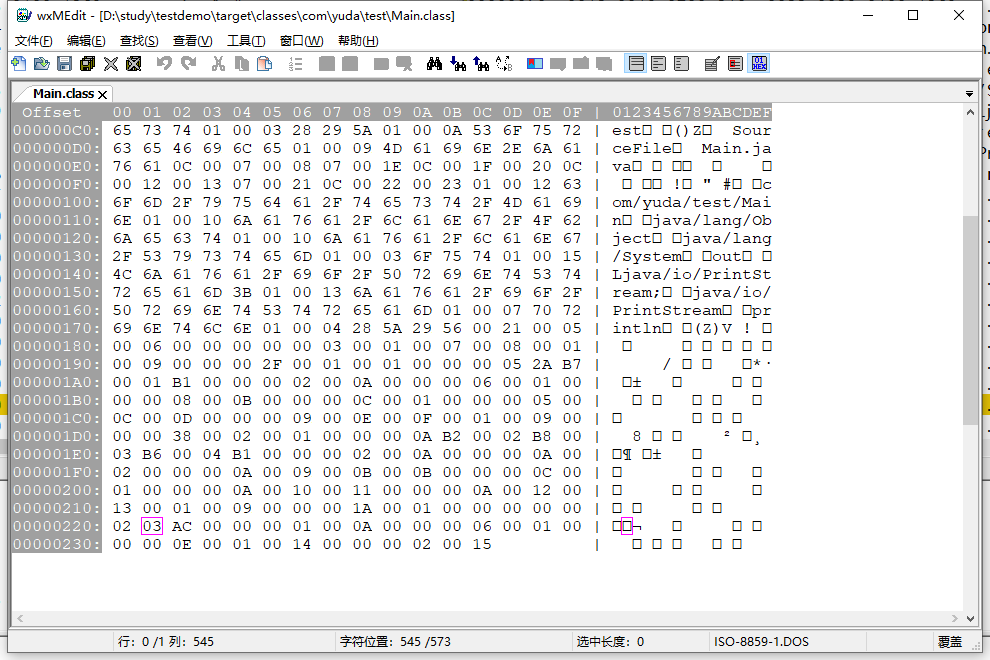This screenshot has height=660, width=990.
Task: Click the Open File folder icon
Action: click(x=42, y=64)
